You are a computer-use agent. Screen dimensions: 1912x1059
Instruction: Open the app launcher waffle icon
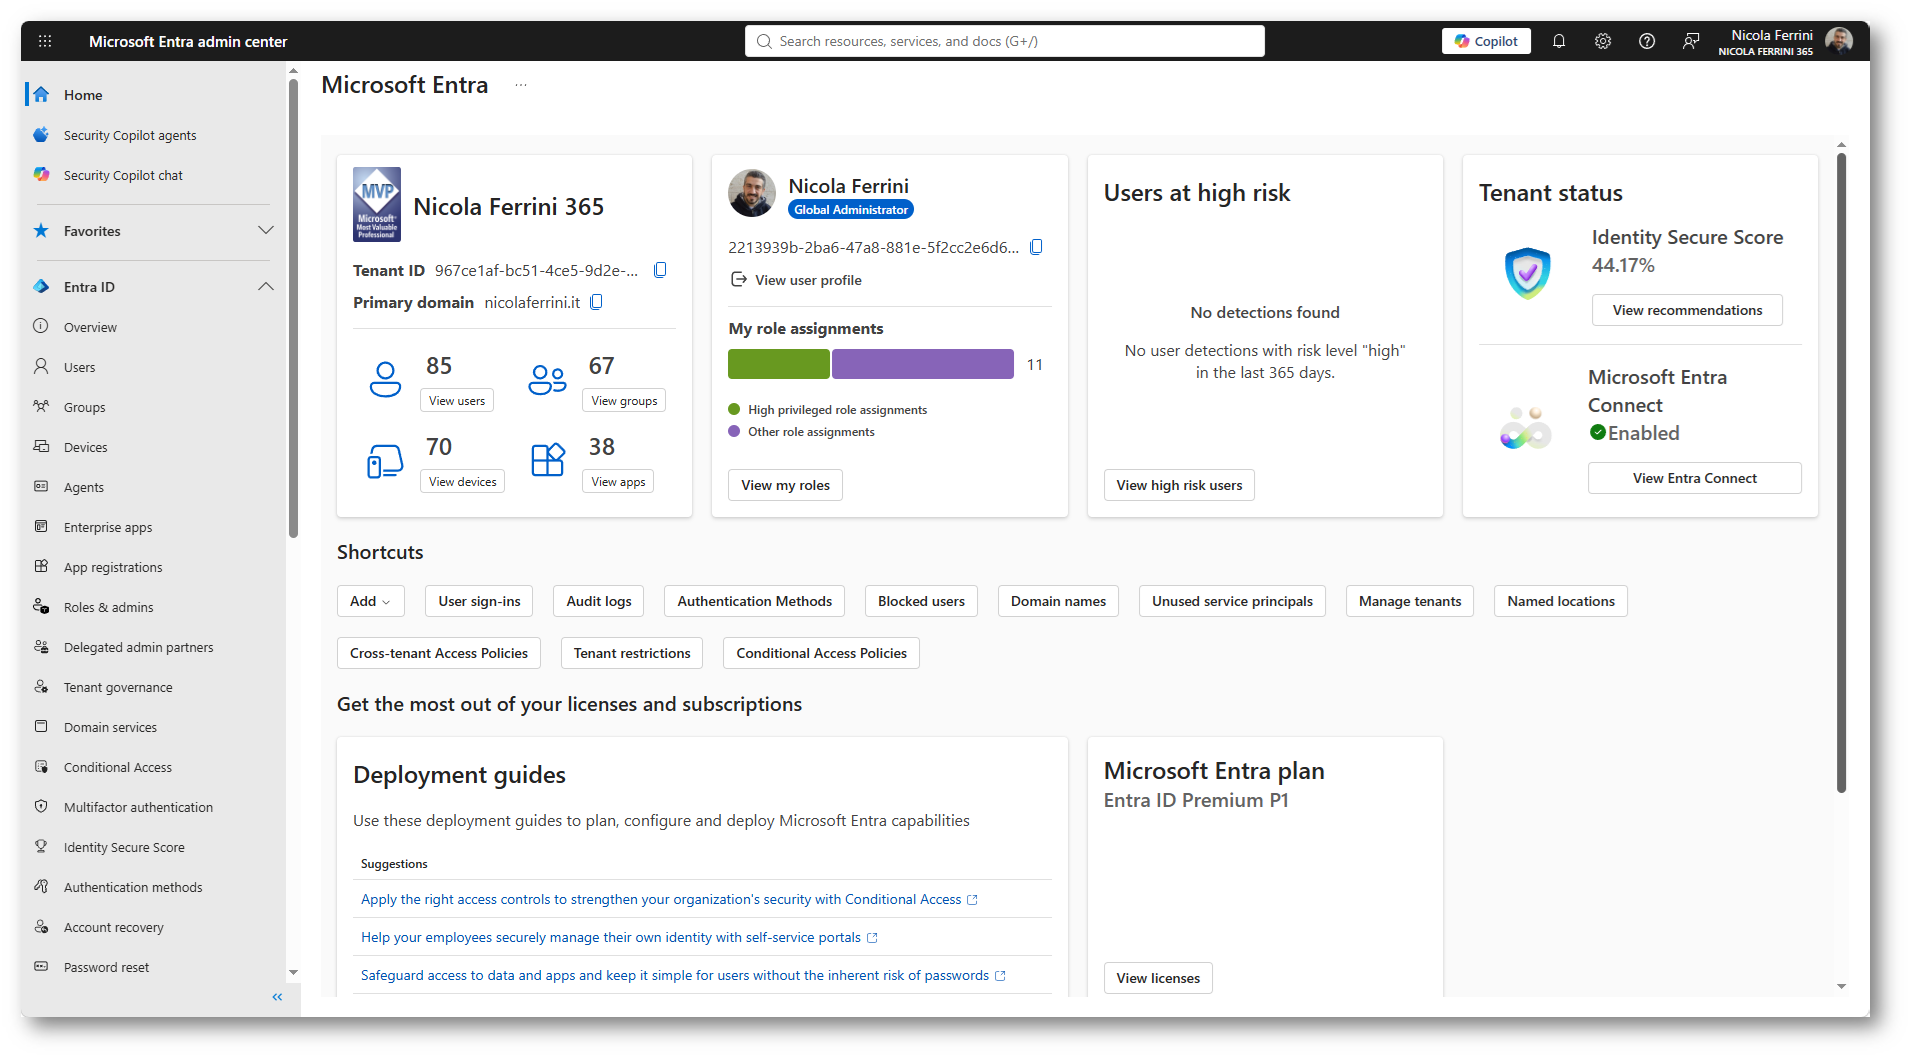[45, 41]
